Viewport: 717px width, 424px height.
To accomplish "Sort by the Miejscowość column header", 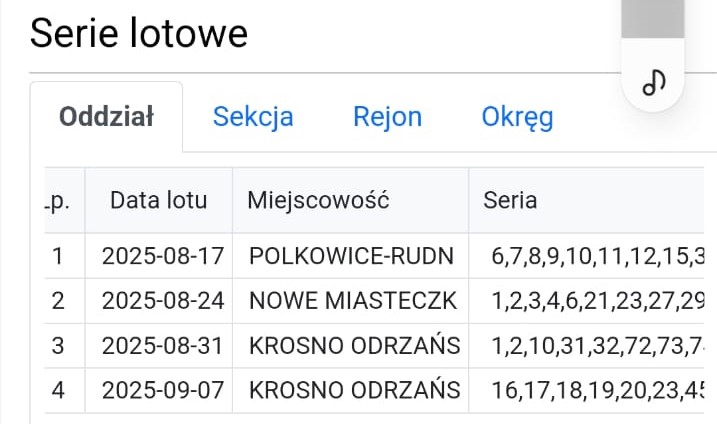I will point(318,200).
